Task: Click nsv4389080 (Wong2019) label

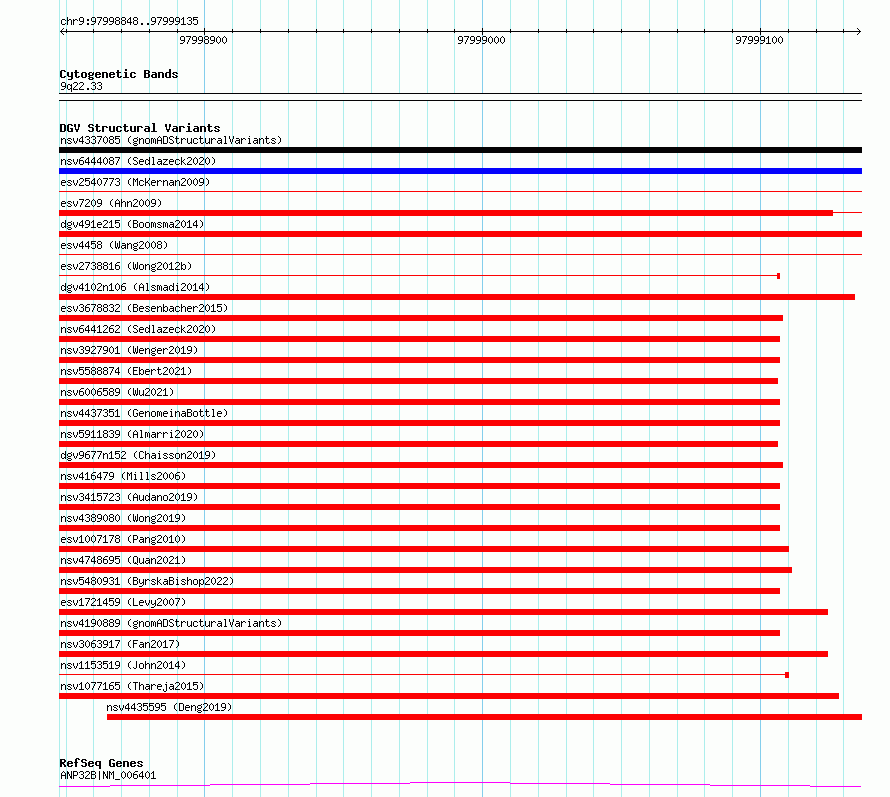Action: point(123,518)
